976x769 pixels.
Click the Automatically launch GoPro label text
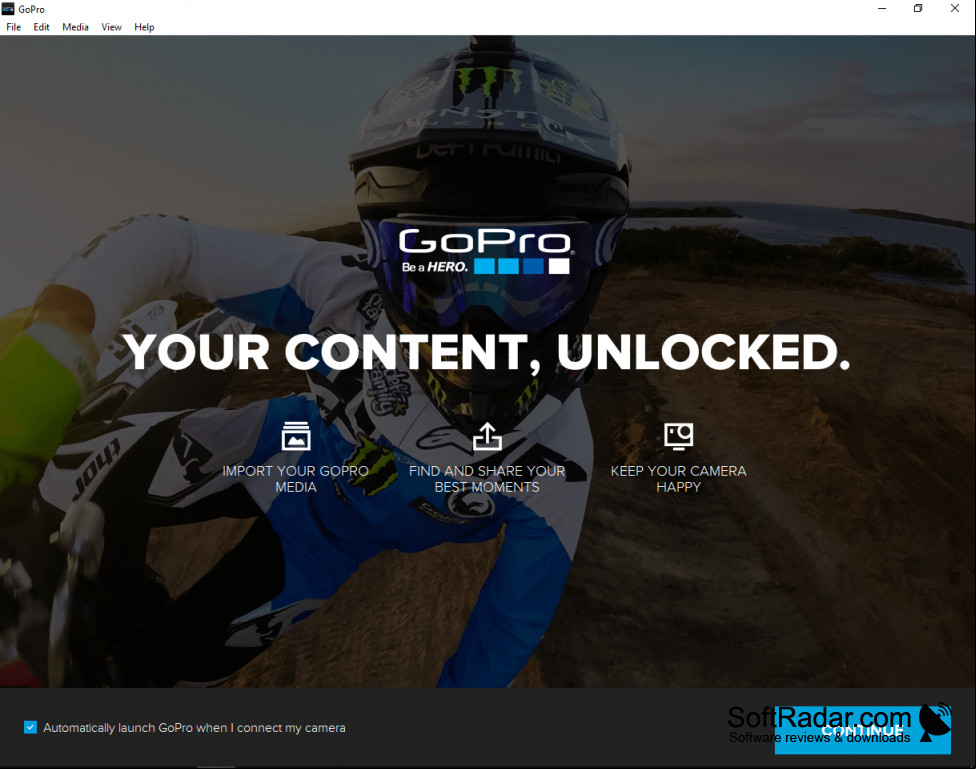pyautogui.click(x=194, y=727)
